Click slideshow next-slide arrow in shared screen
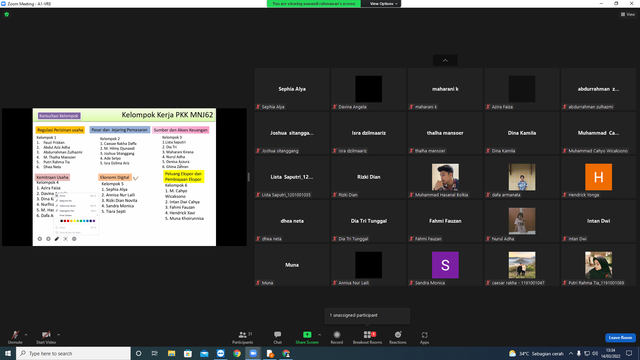 pyautogui.click(x=48, y=239)
